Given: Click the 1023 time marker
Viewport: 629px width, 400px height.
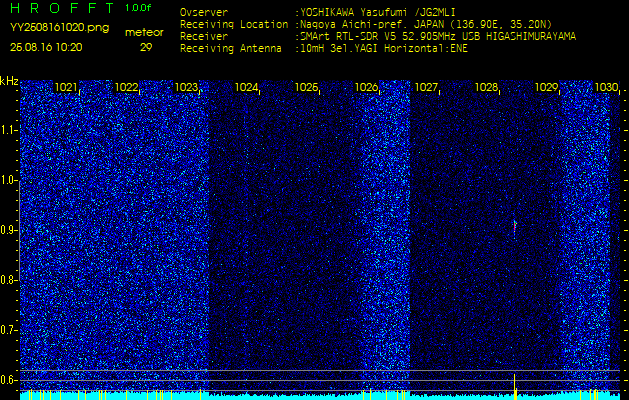Looking at the screenshot, I should pyautogui.click(x=186, y=87).
